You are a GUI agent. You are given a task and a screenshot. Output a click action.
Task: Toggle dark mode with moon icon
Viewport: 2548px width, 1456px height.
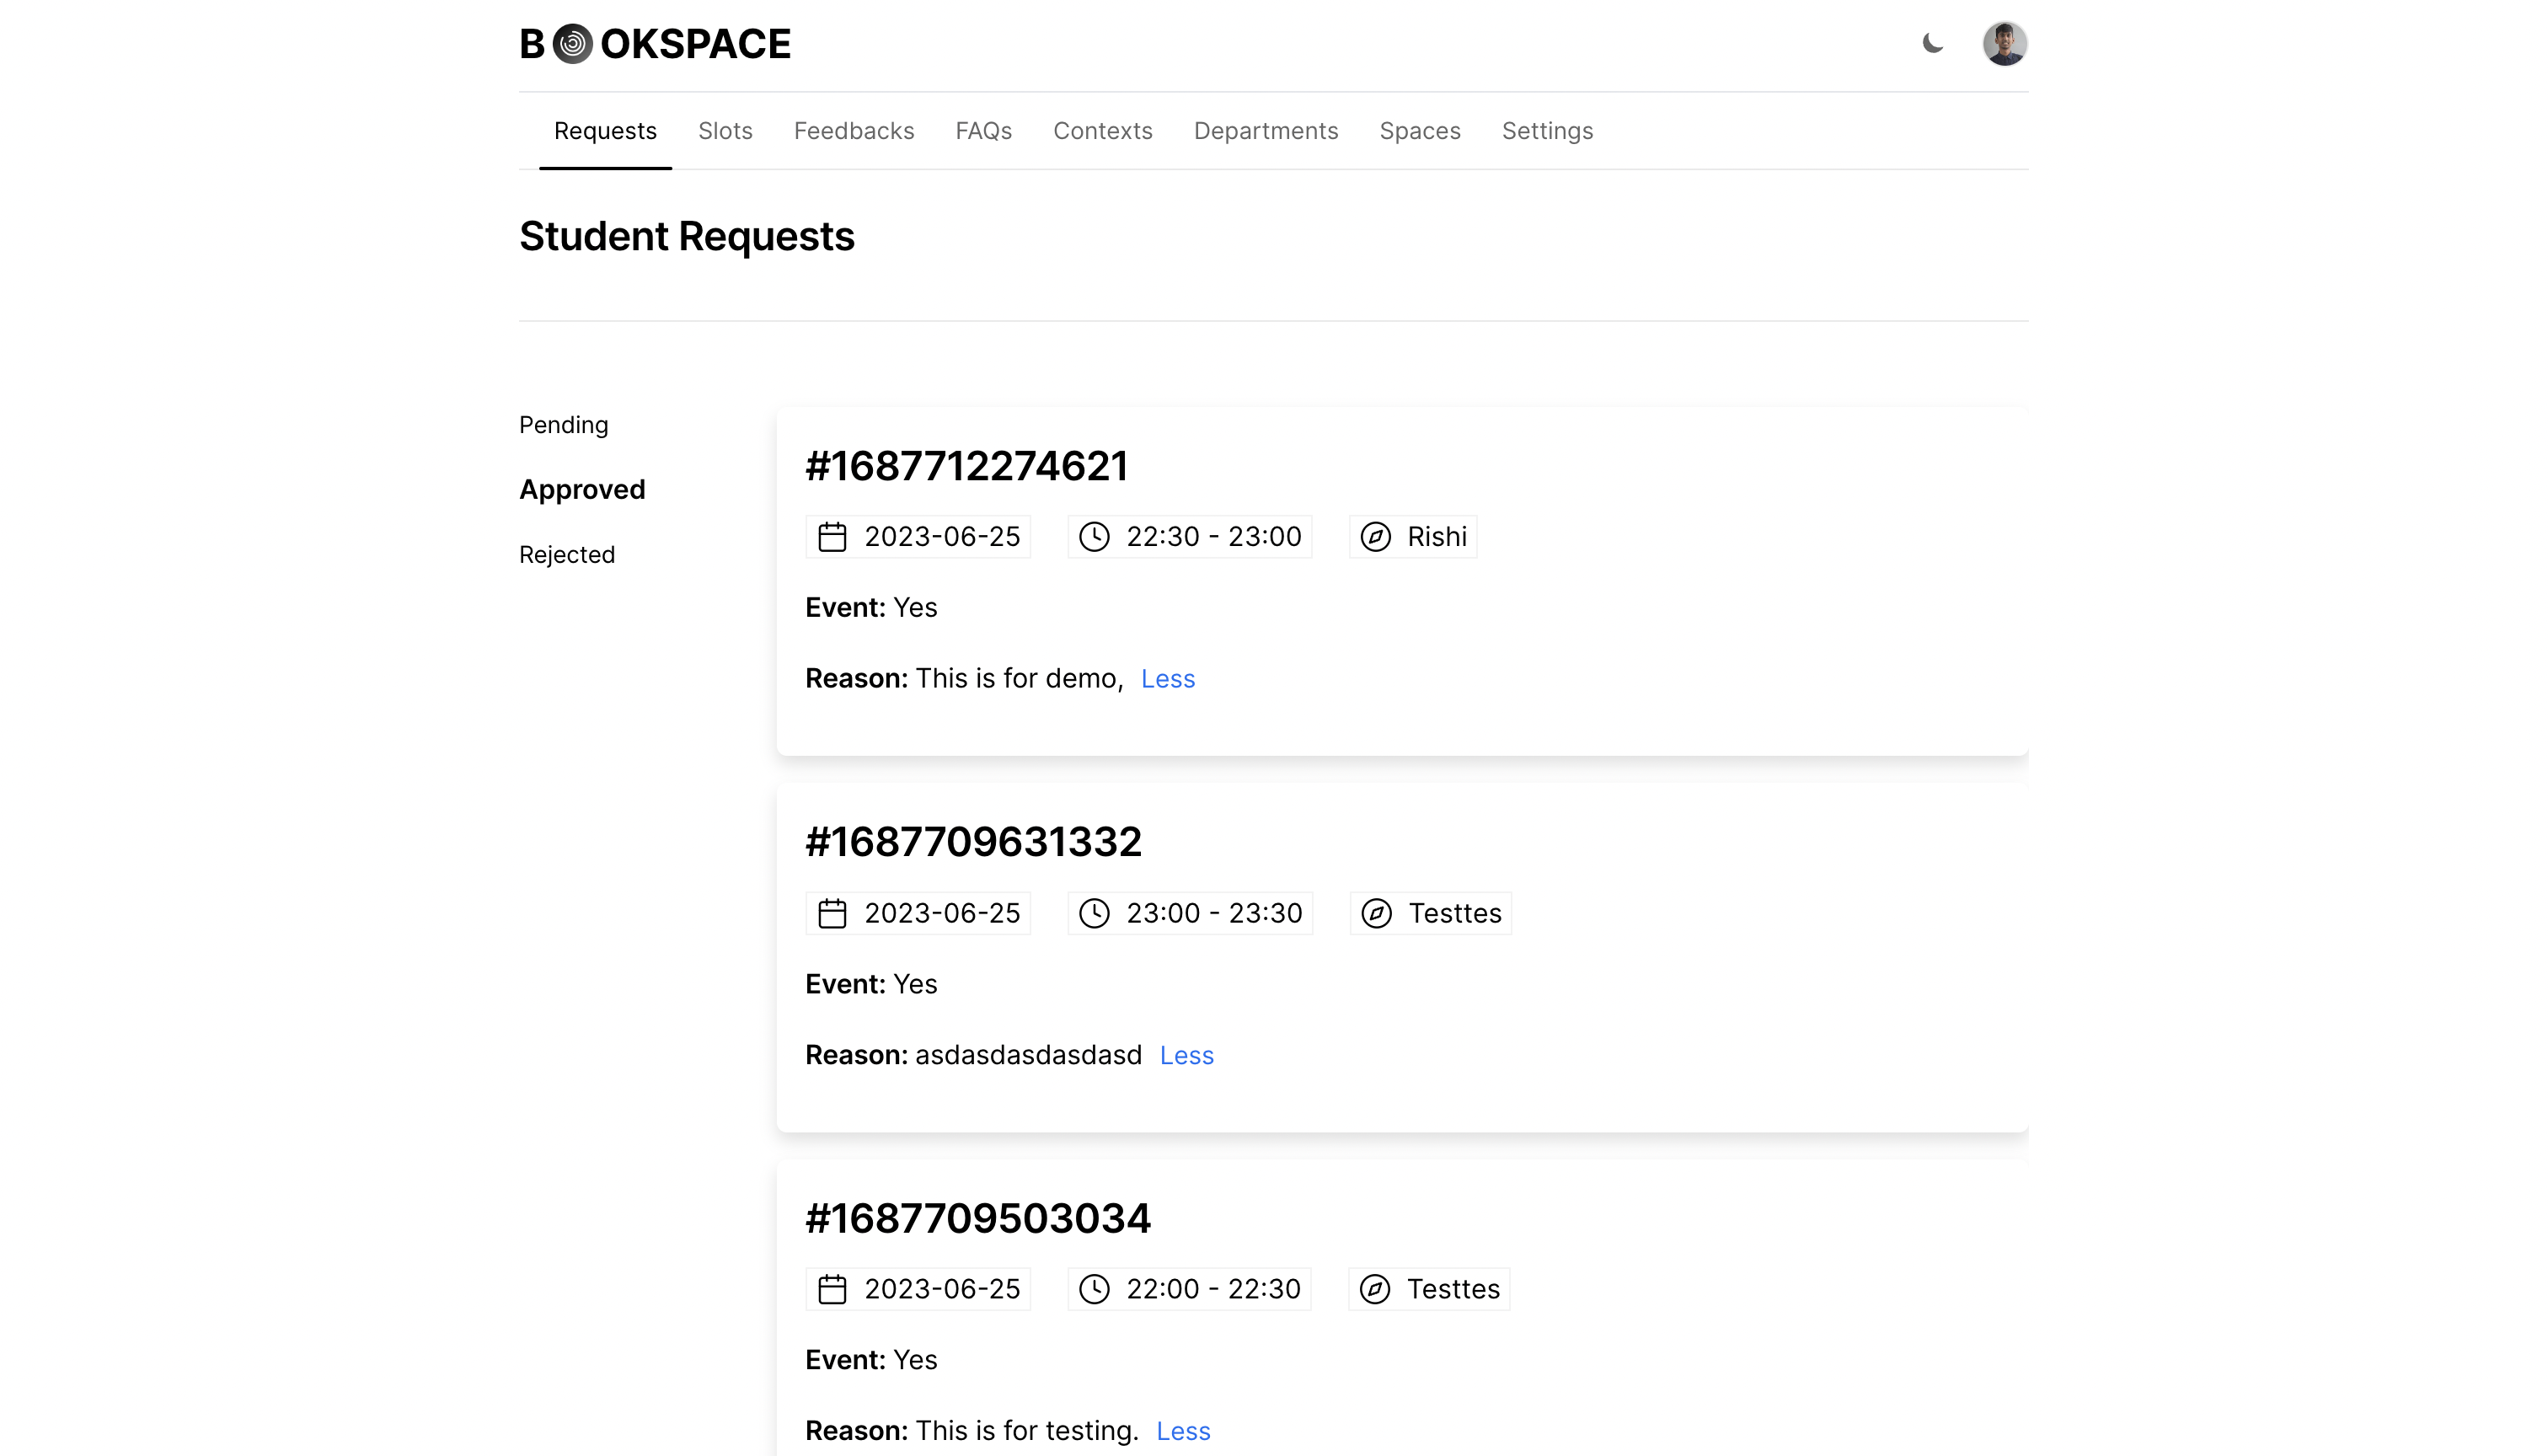pyautogui.click(x=1932, y=43)
